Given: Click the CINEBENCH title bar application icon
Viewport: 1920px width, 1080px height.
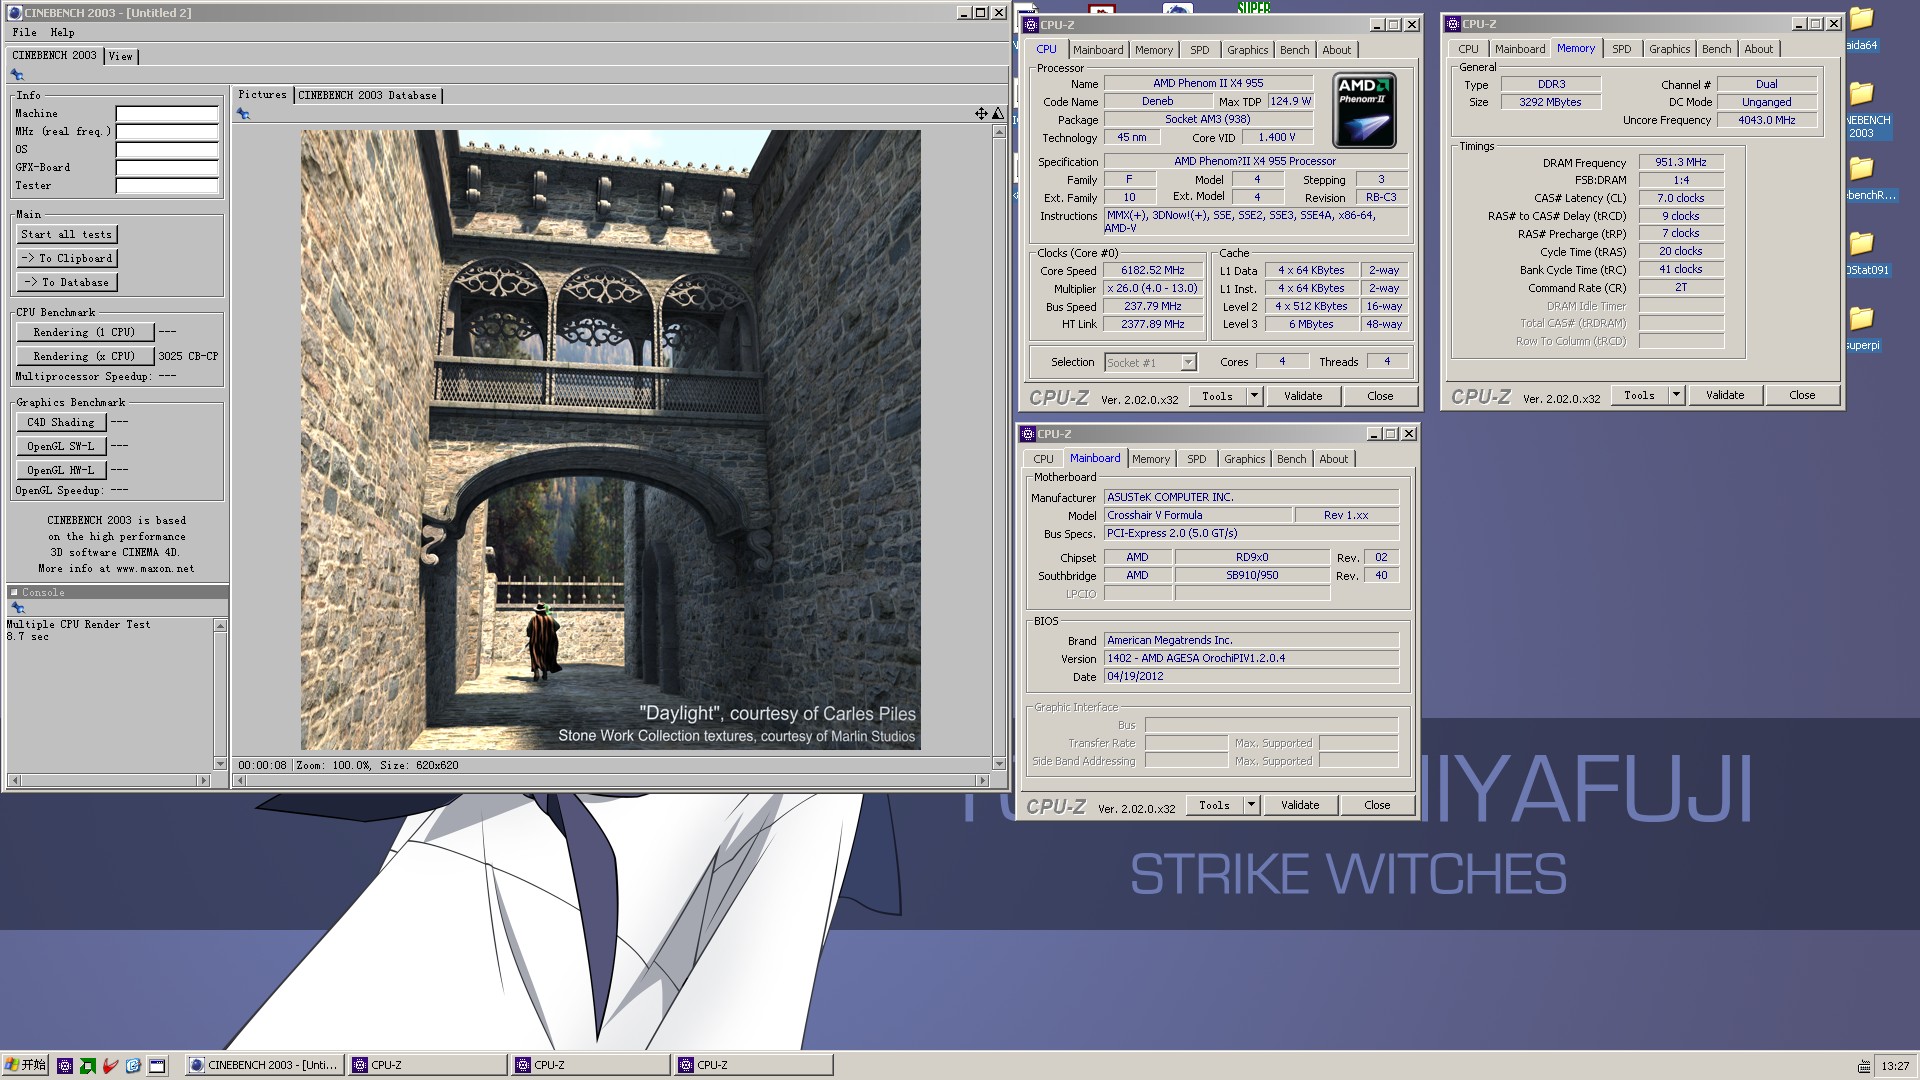Looking at the screenshot, I should pos(15,13).
